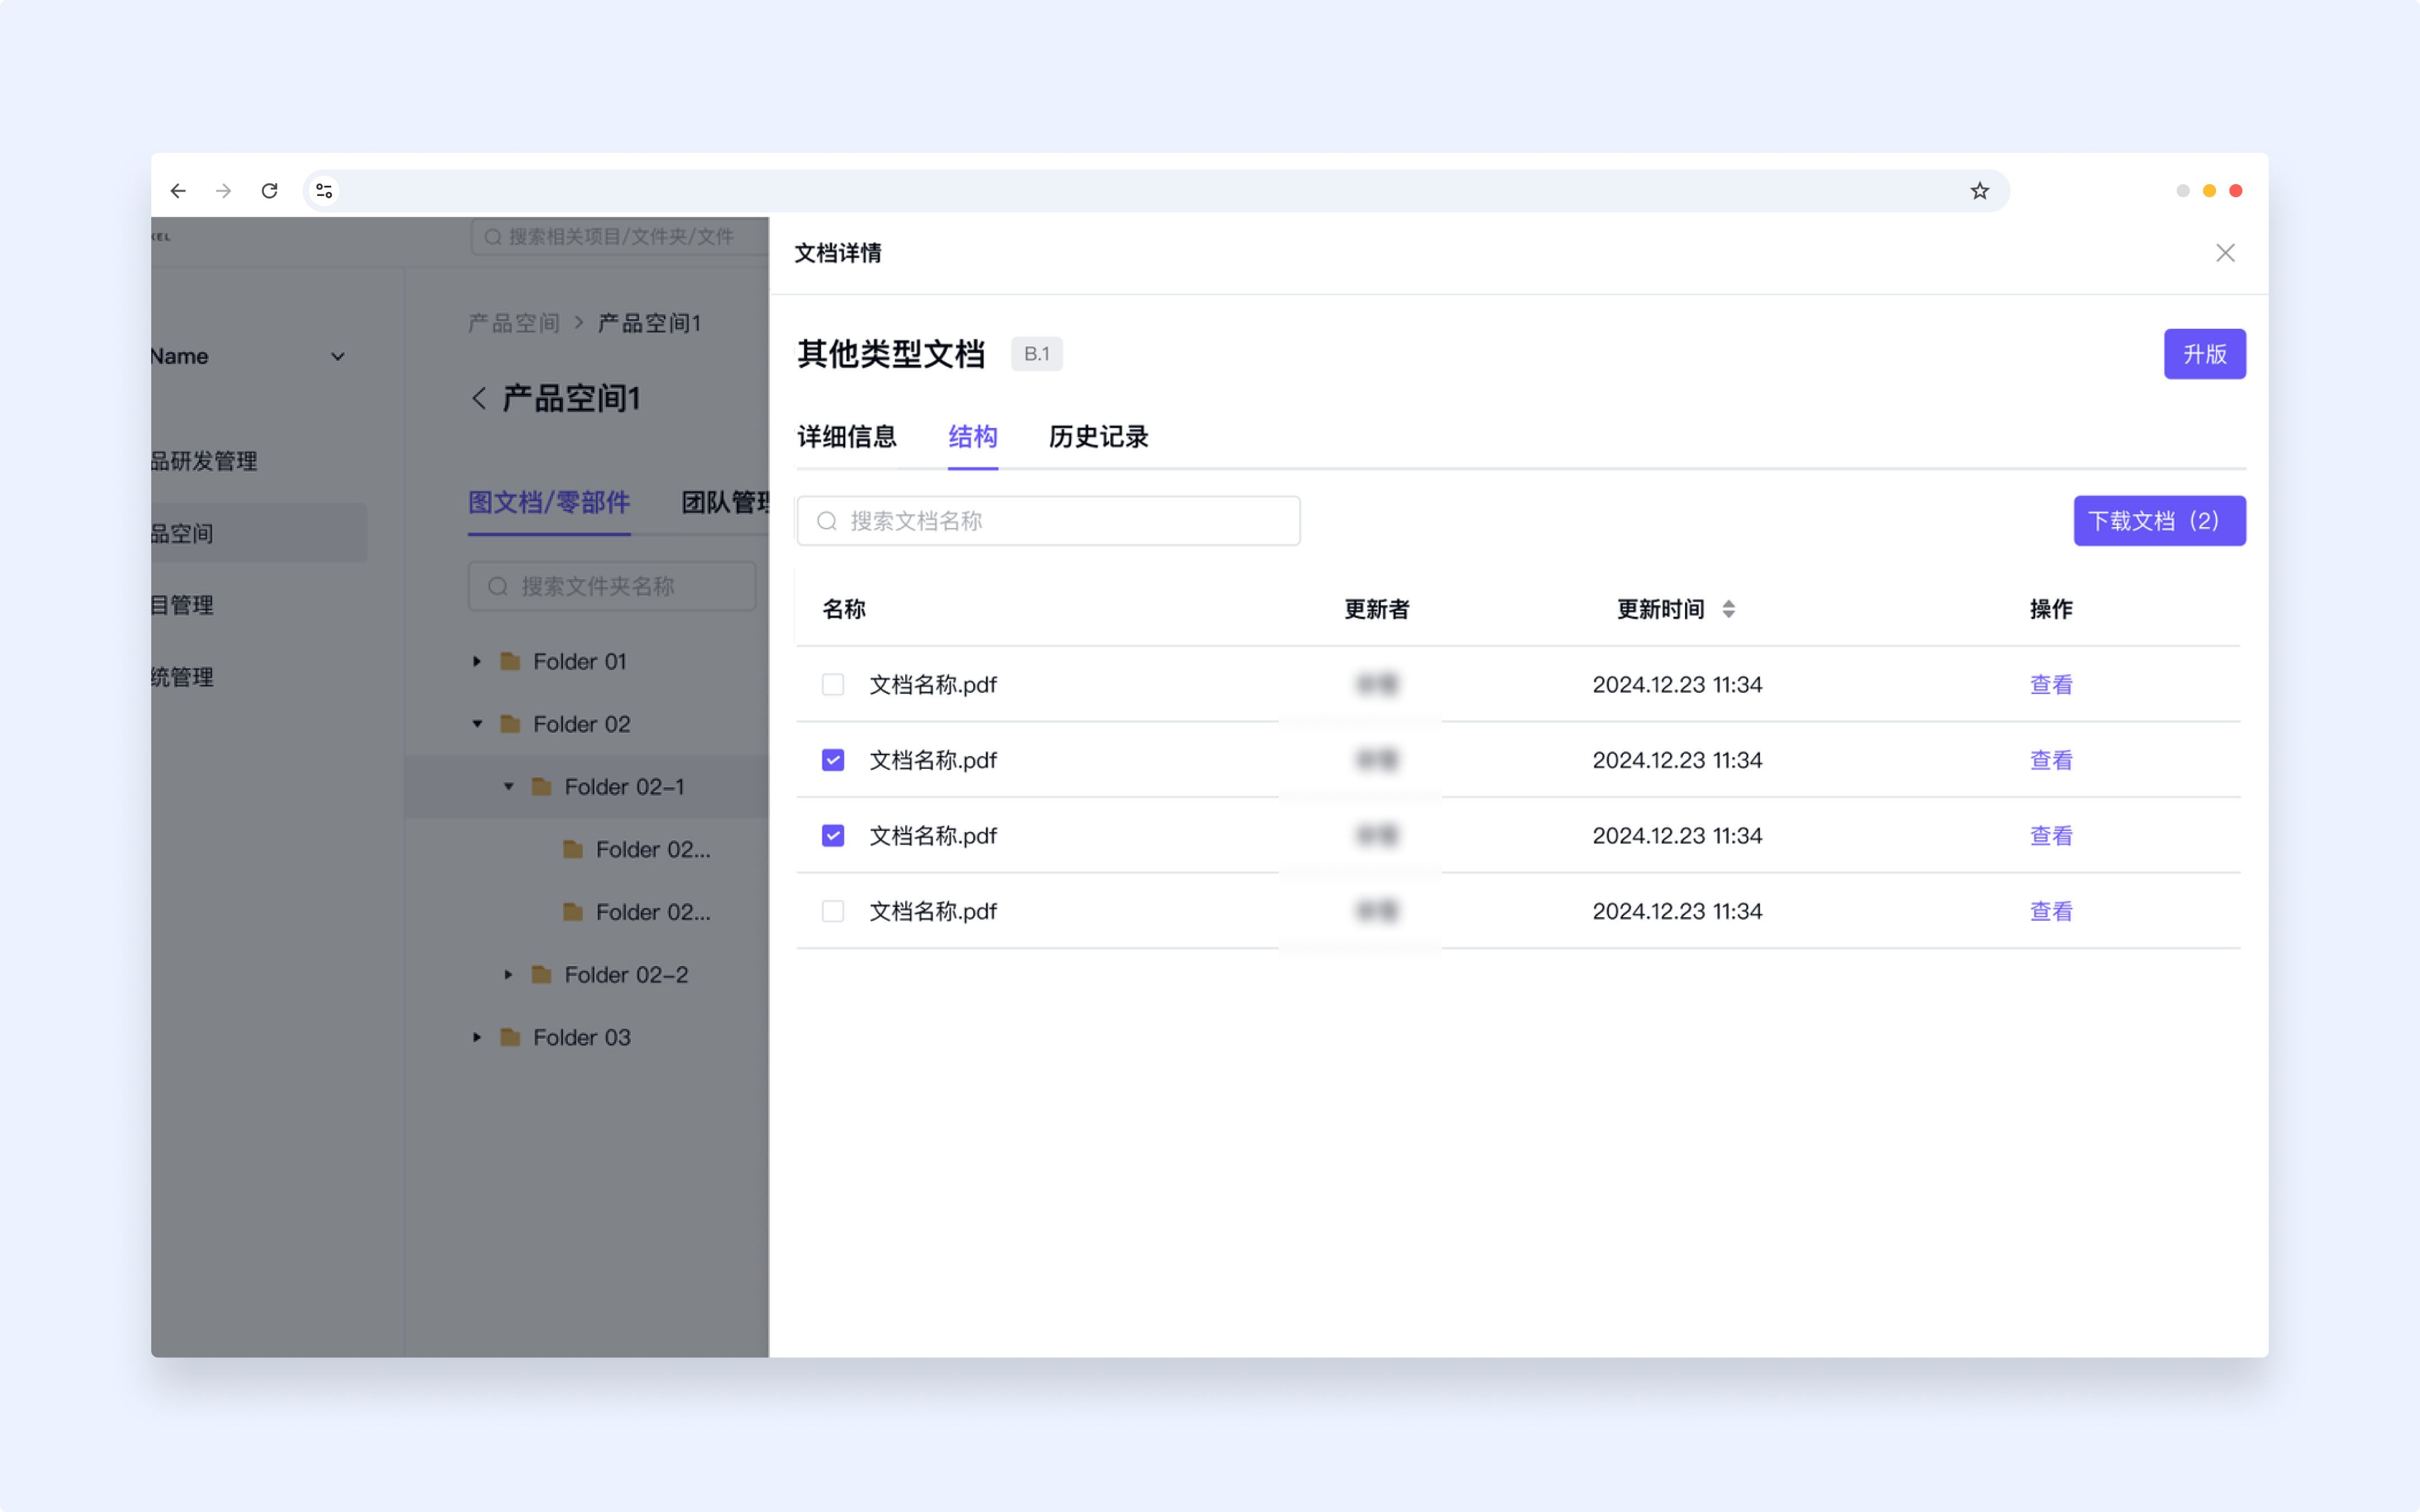Screen dimensions: 2420x1512
Task: Reload the page with refresh icon
Action: coord(270,191)
